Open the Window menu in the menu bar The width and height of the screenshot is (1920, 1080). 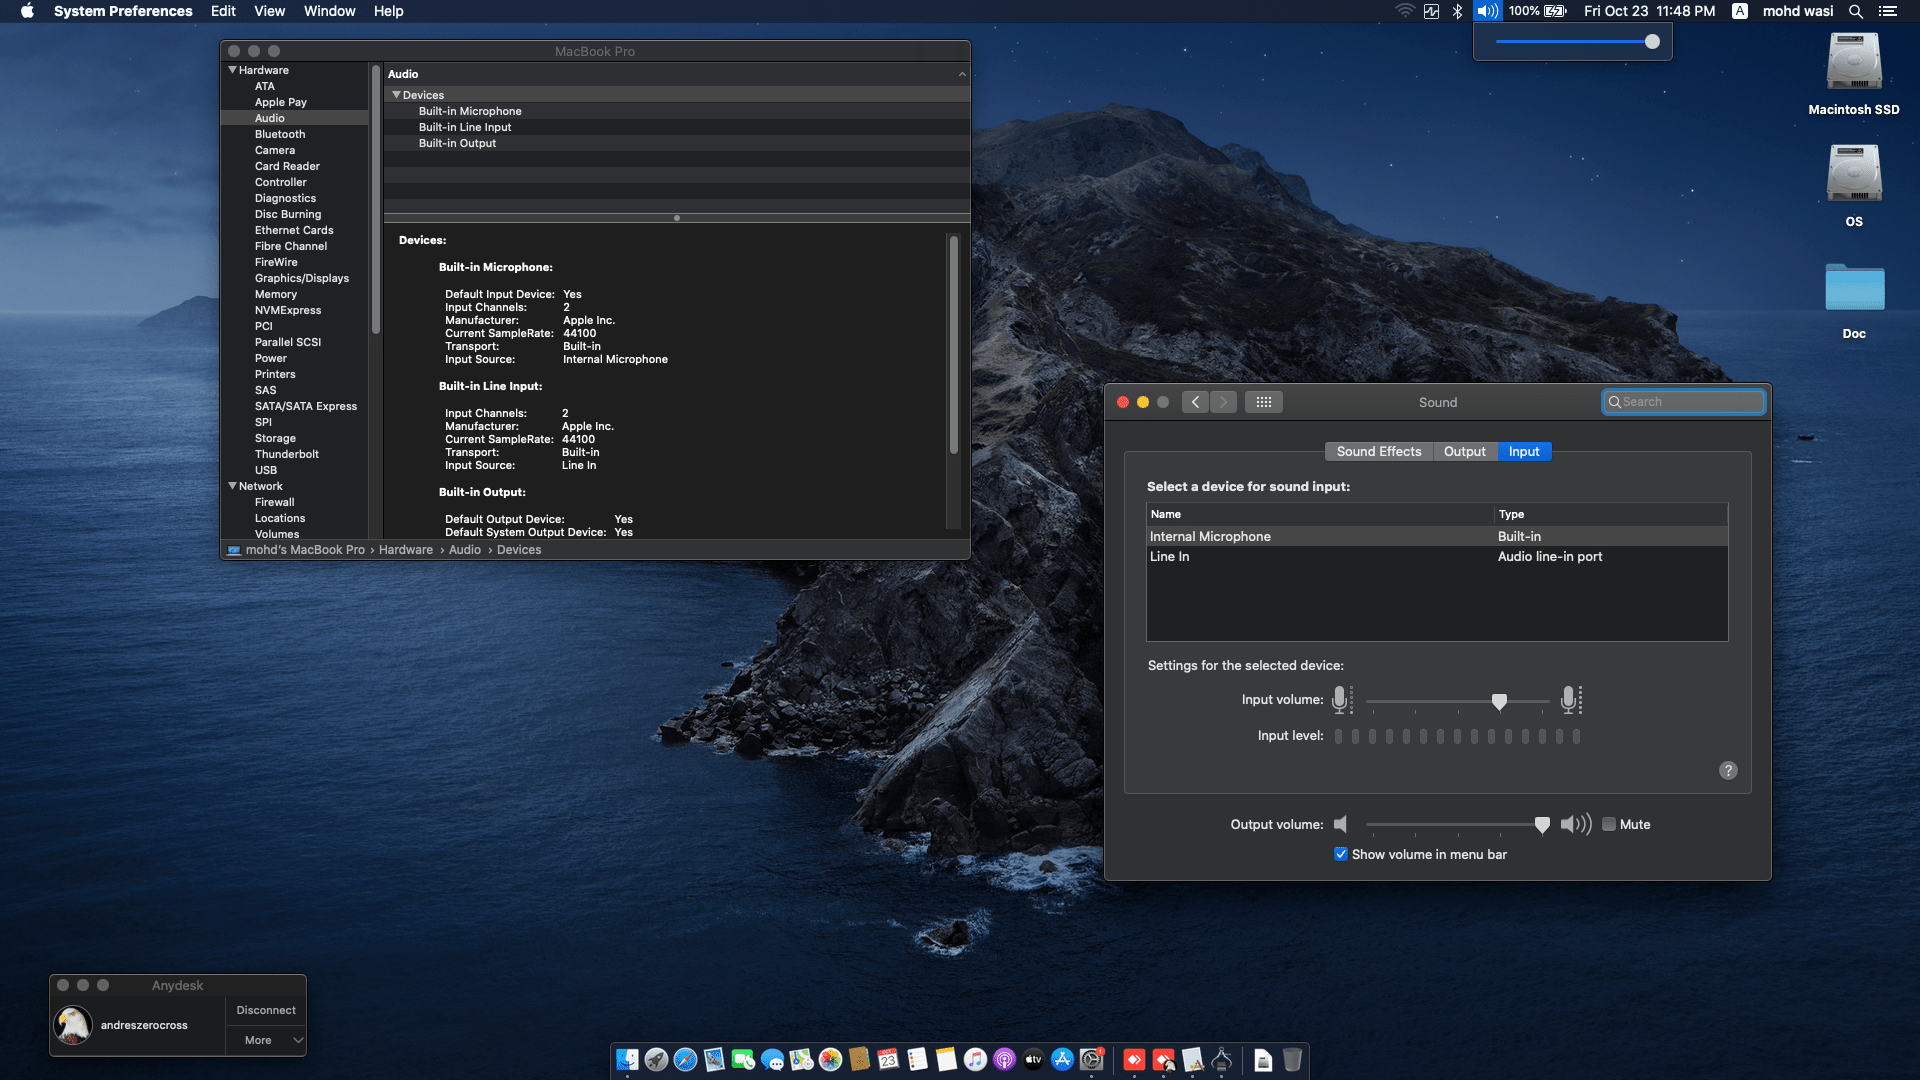[330, 11]
